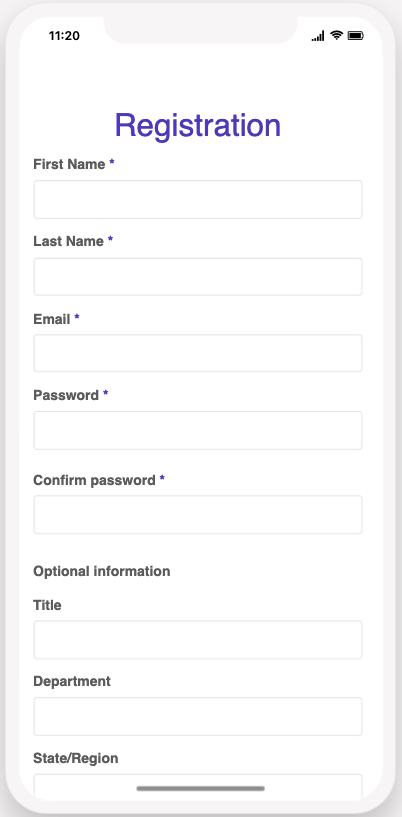Click the Email field label
402x817 pixels.
52,319
